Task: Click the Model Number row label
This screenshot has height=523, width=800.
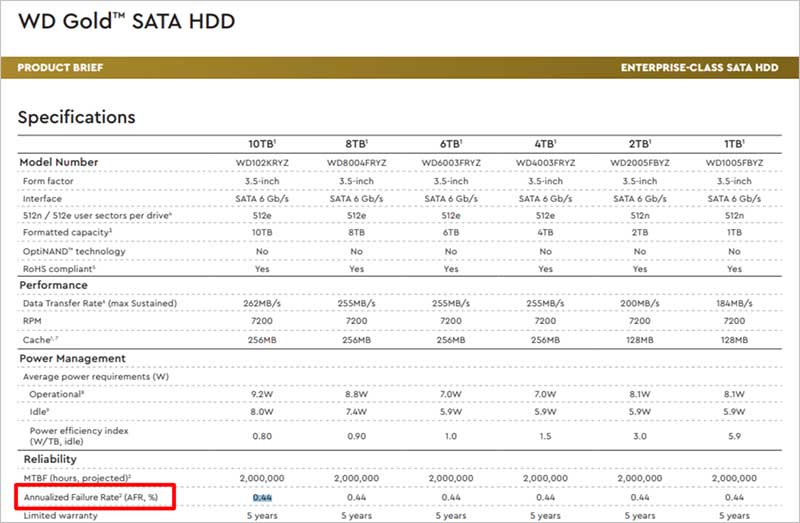Action: point(59,162)
